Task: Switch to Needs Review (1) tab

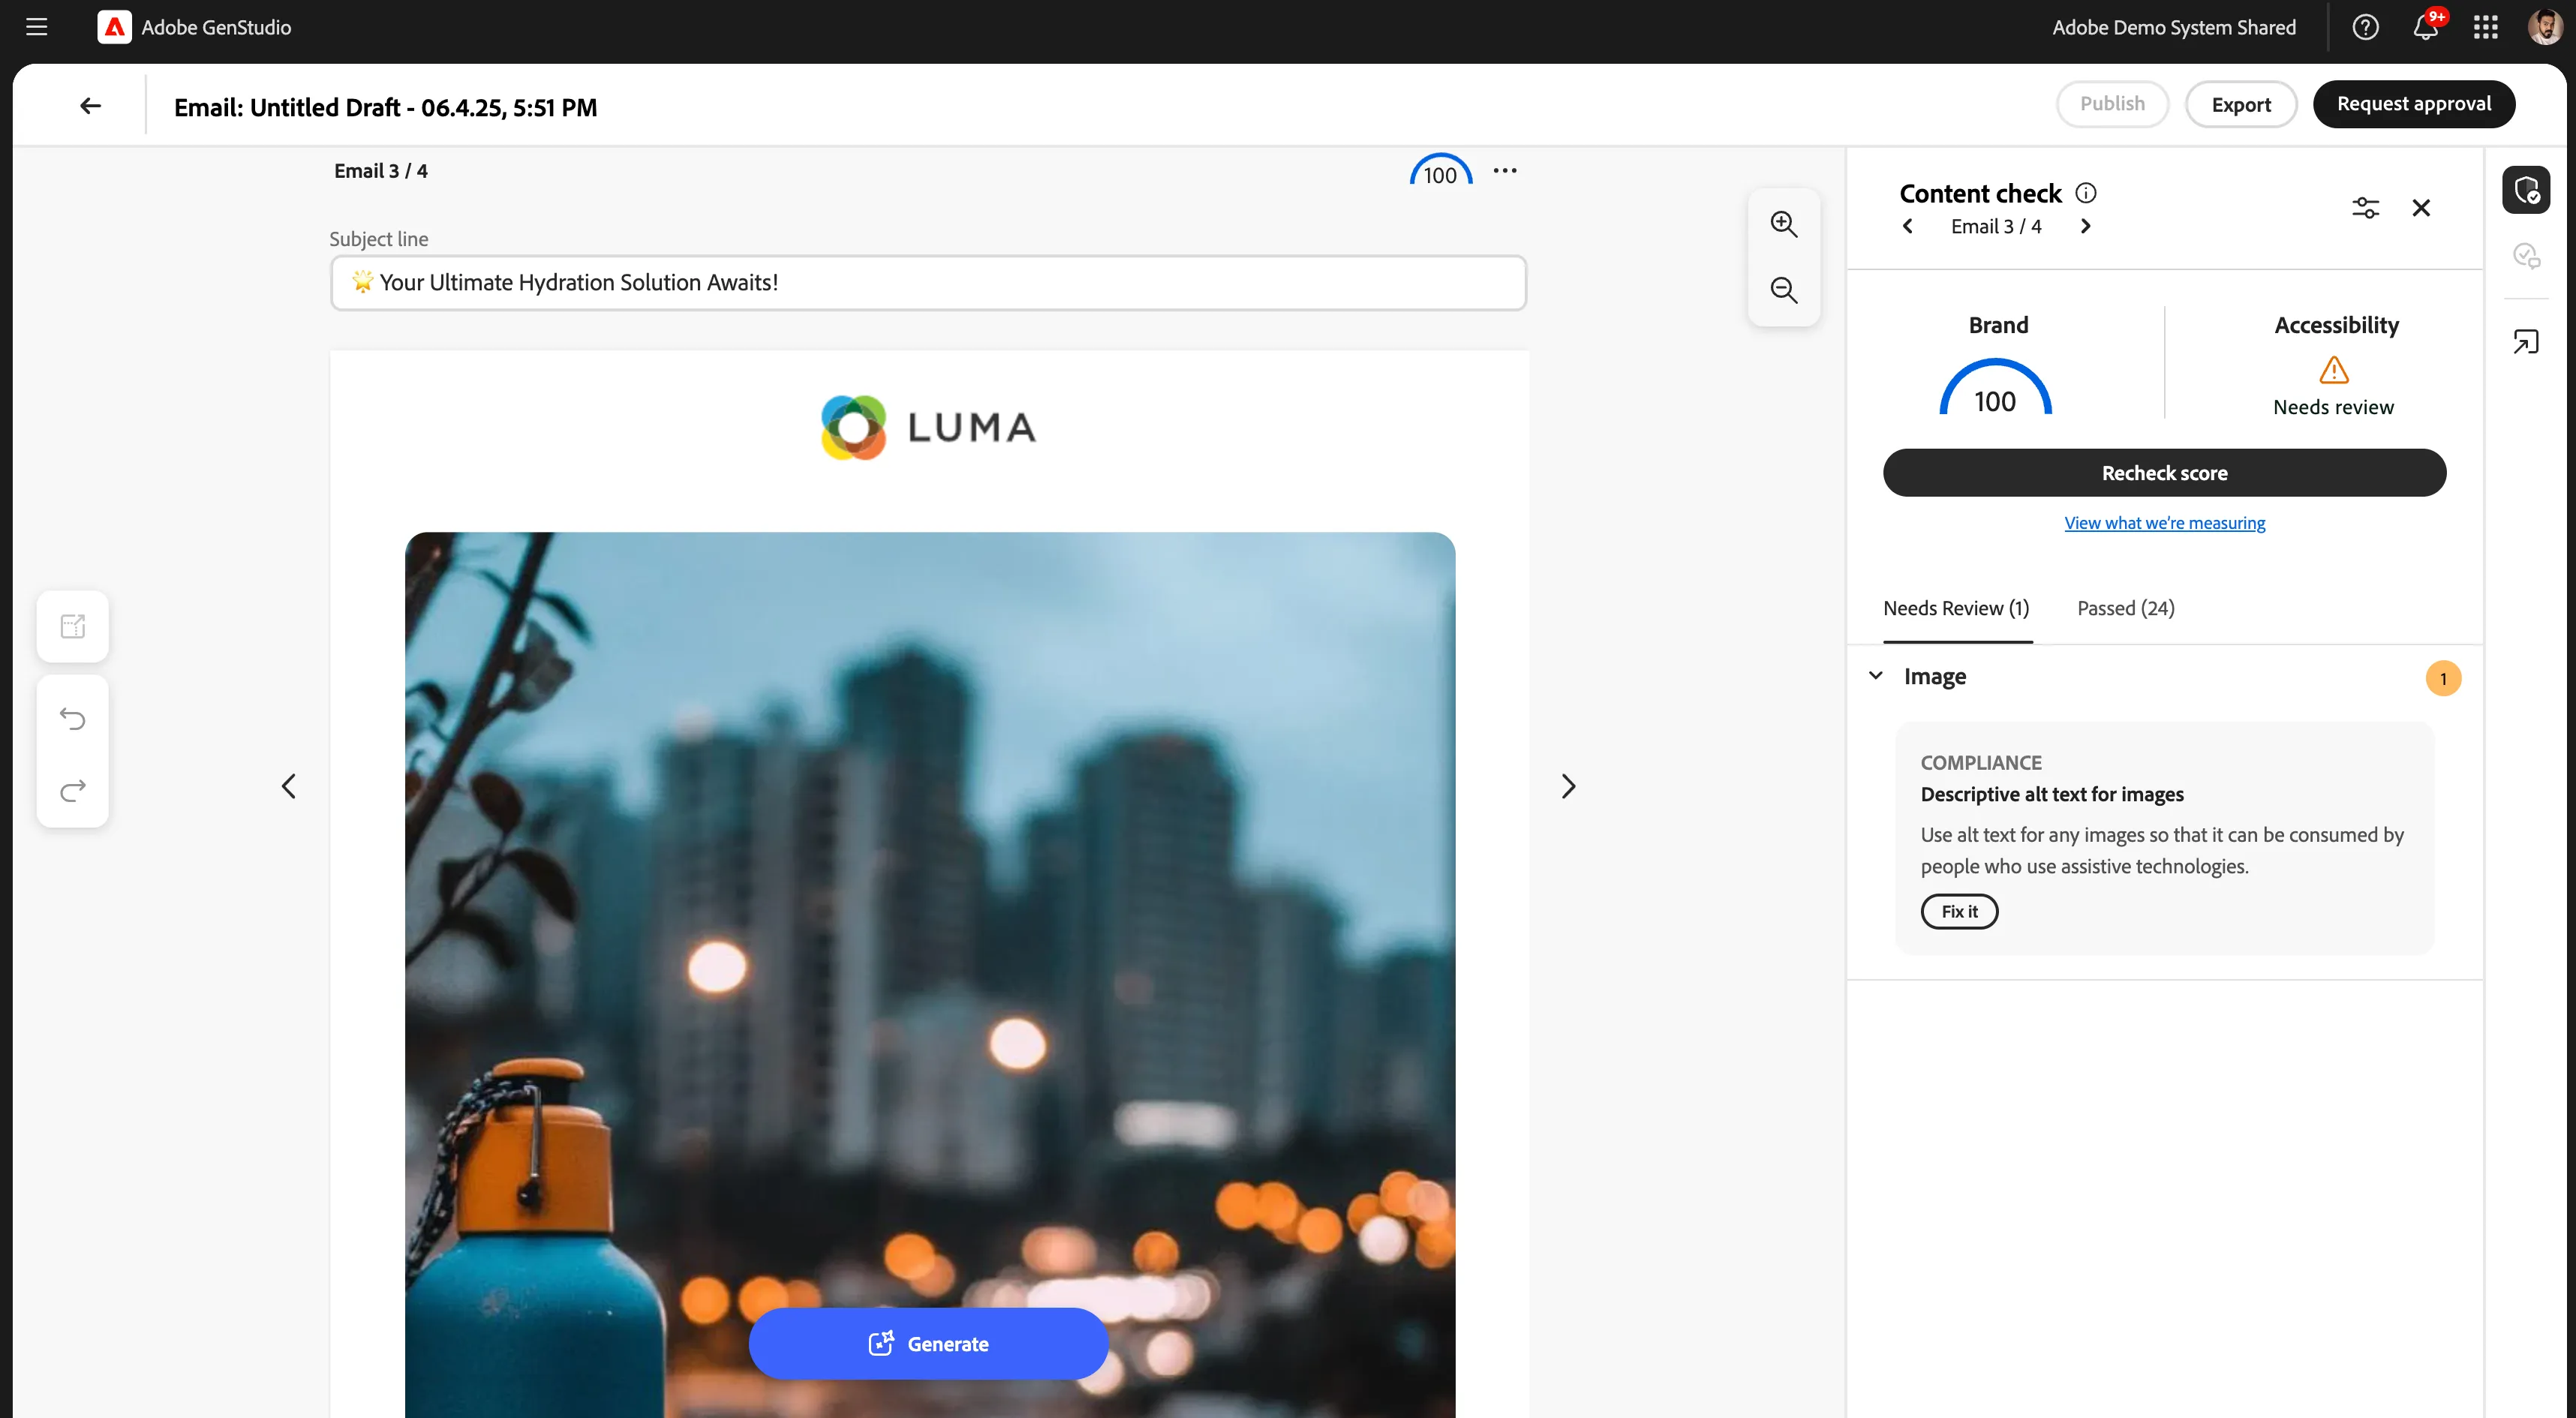Action: click(1956, 608)
